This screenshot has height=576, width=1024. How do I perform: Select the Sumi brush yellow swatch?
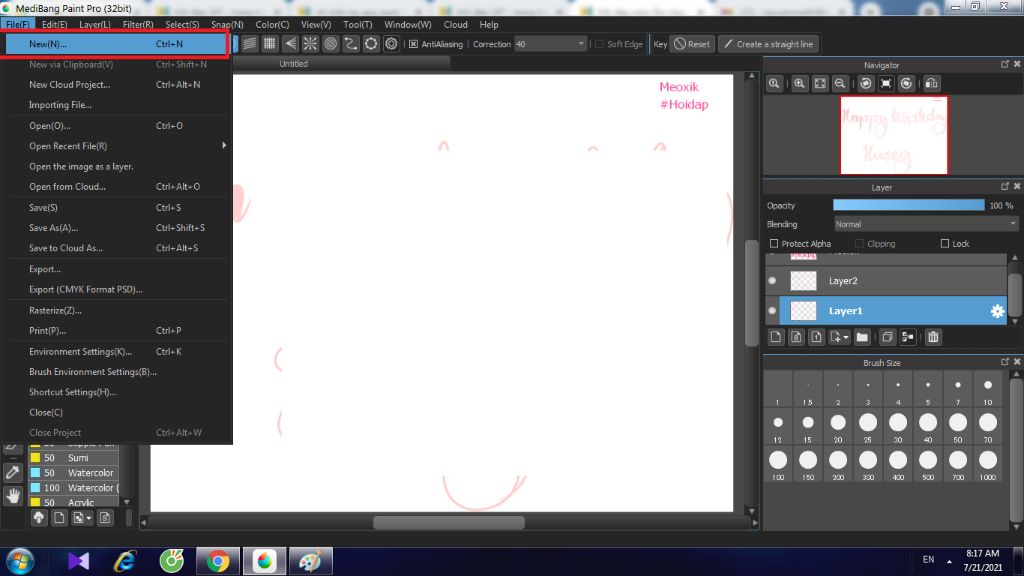[x=35, y=458]
